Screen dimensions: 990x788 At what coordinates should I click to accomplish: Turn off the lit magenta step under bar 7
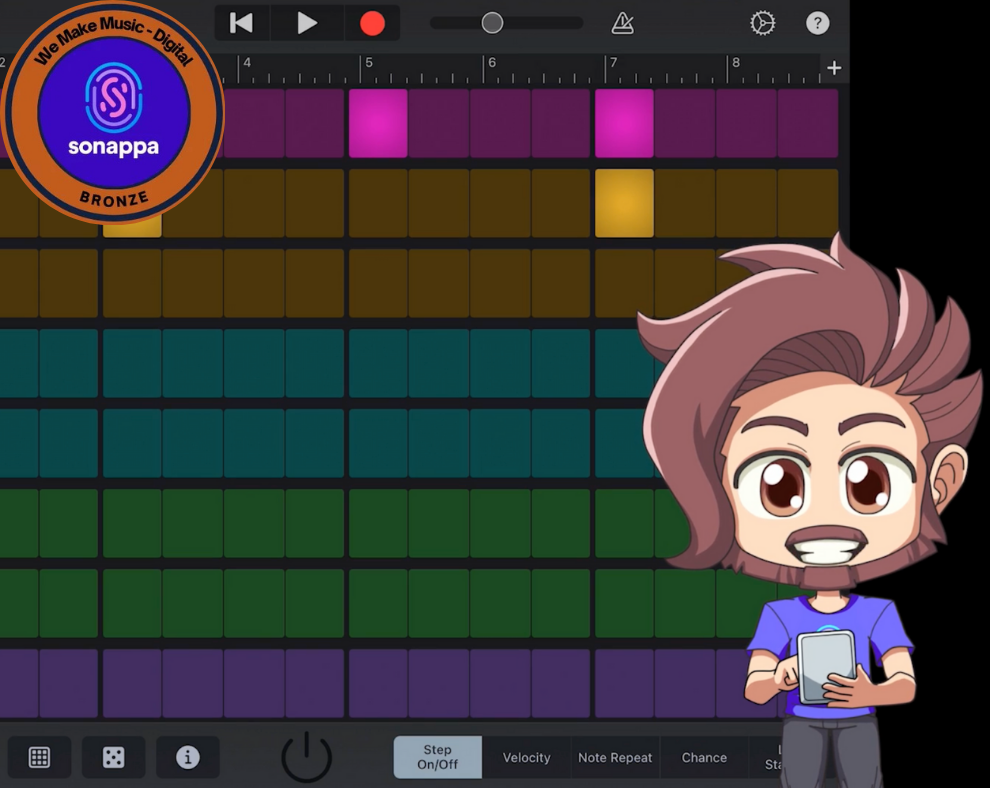(624, 123)
